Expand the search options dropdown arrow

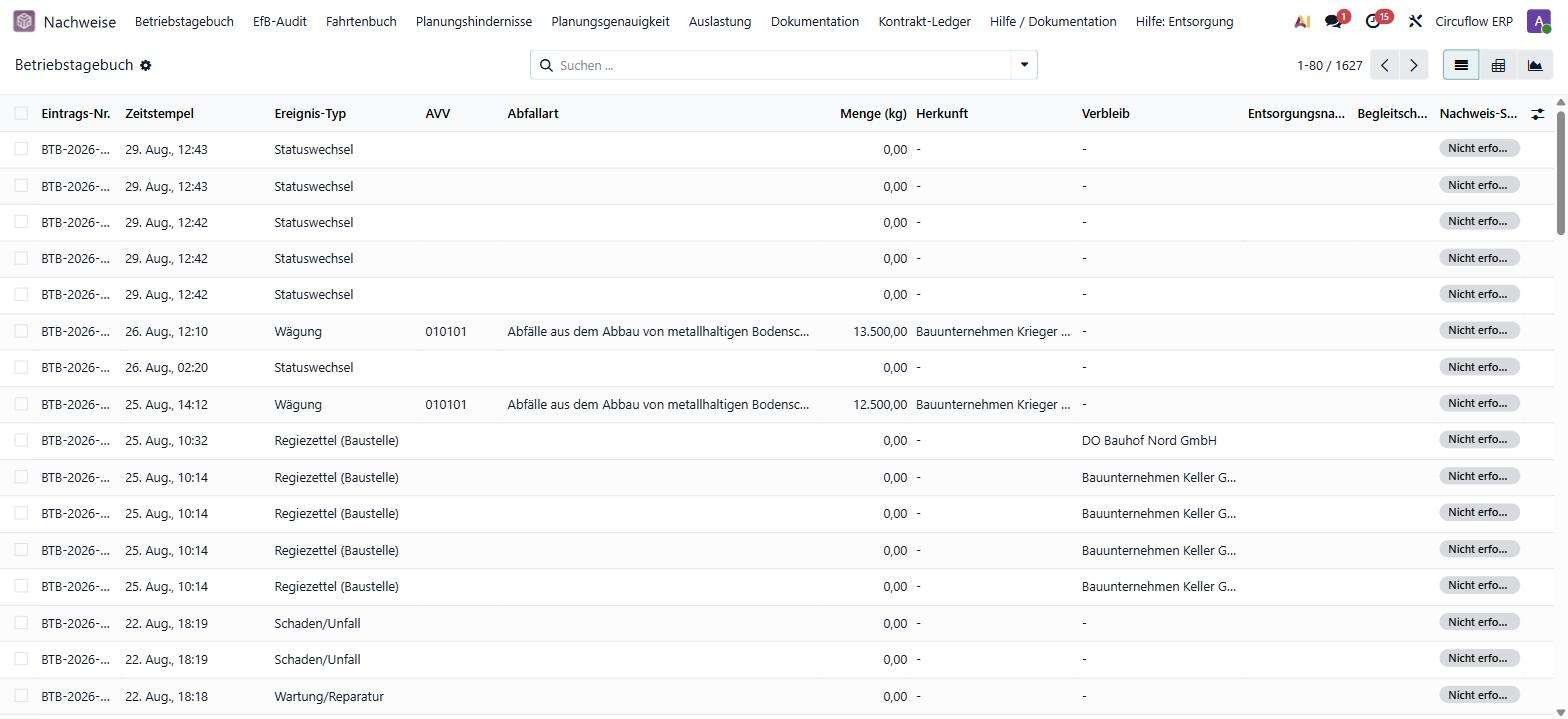(1024, 65)
